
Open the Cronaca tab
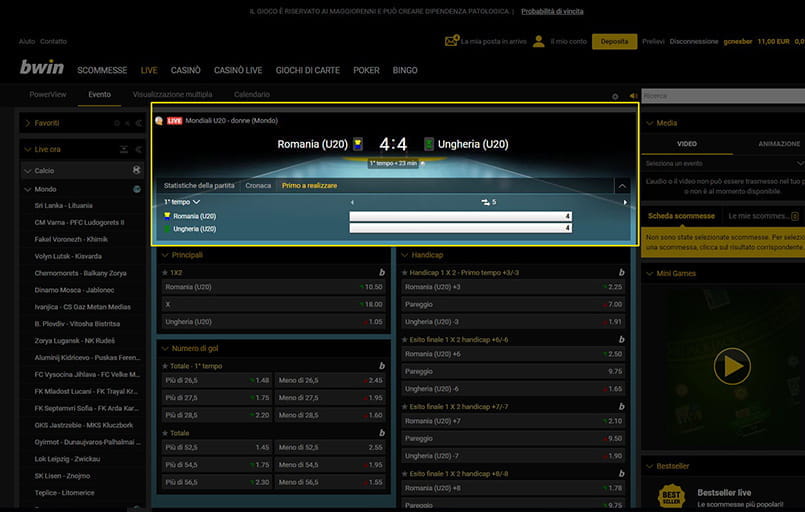coord(258,185)
